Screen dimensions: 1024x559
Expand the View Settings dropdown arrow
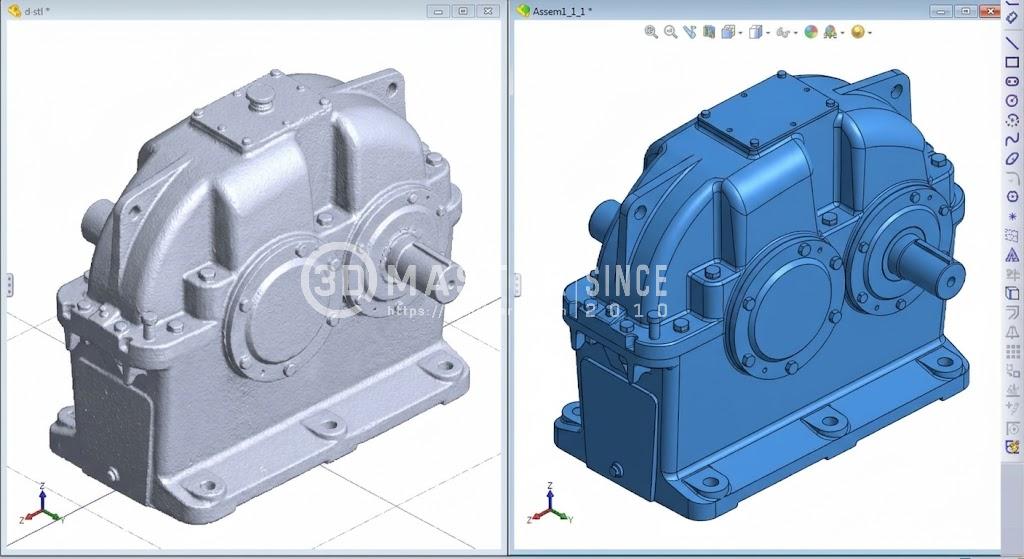(x=871, y=33)
